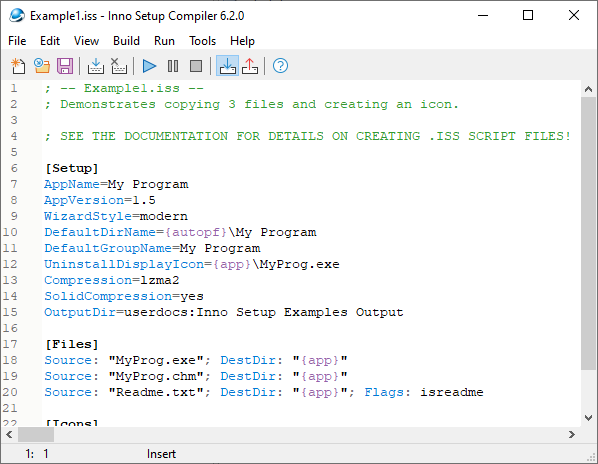Close the Inno Setup Compiler window
The width and height of the screenshot is (598, 464).
tap(574, 15)
